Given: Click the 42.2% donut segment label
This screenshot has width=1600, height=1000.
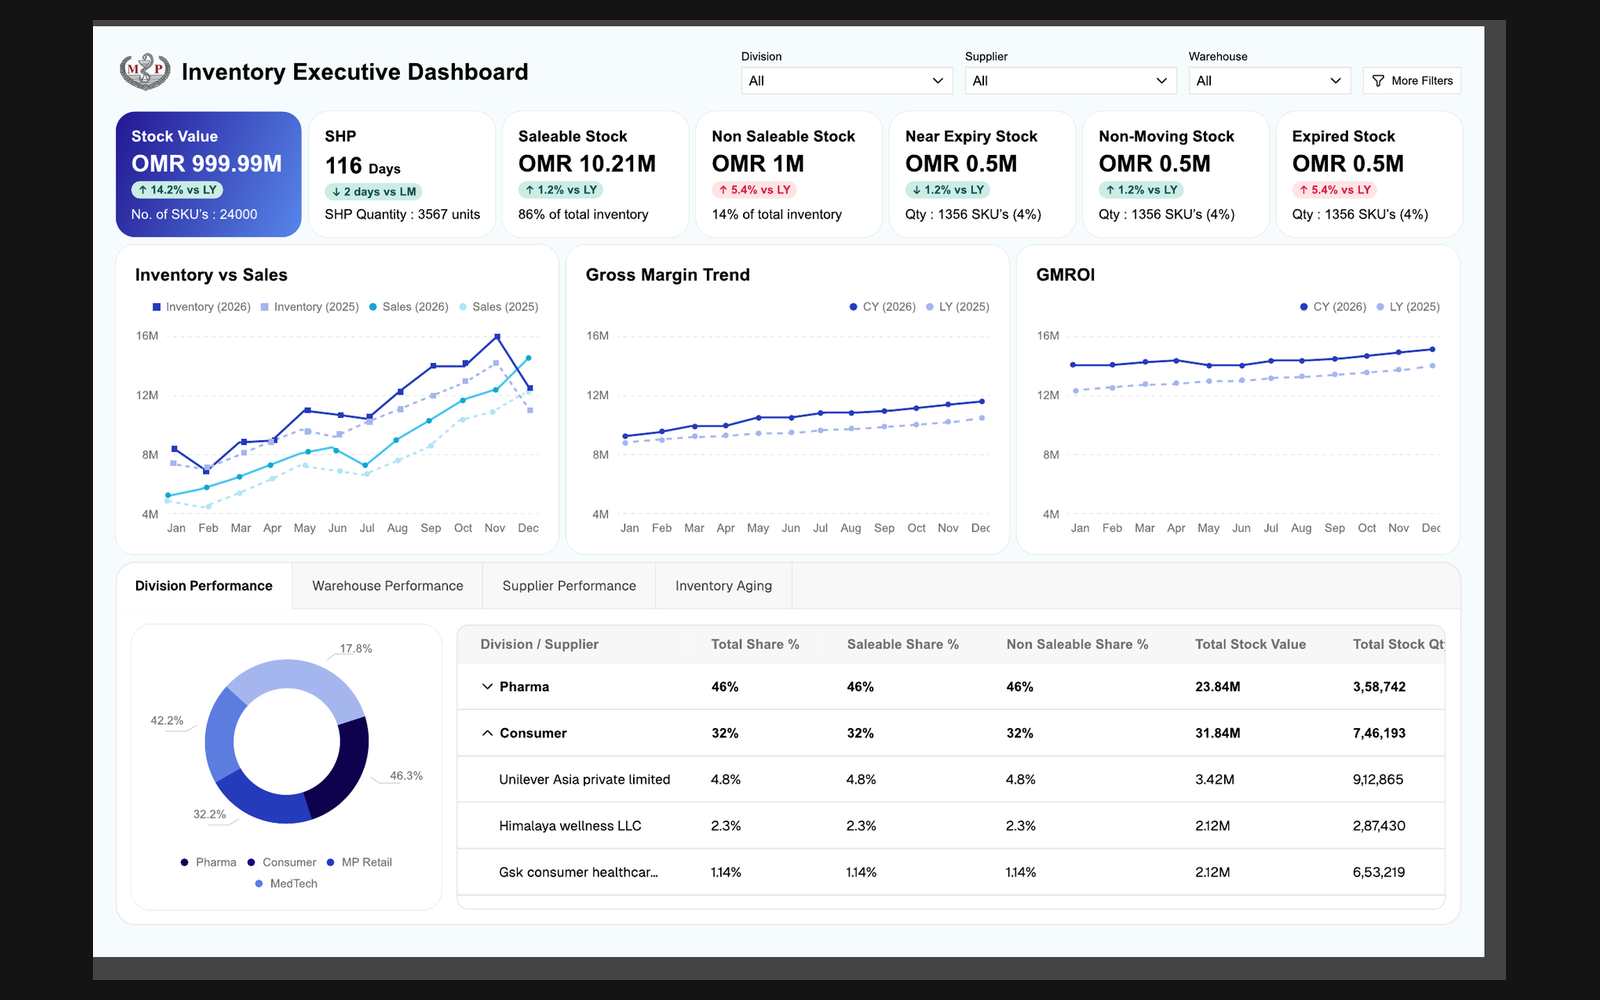Looking at the screenshot, I should pyautogui.click(x=167, y=721).
